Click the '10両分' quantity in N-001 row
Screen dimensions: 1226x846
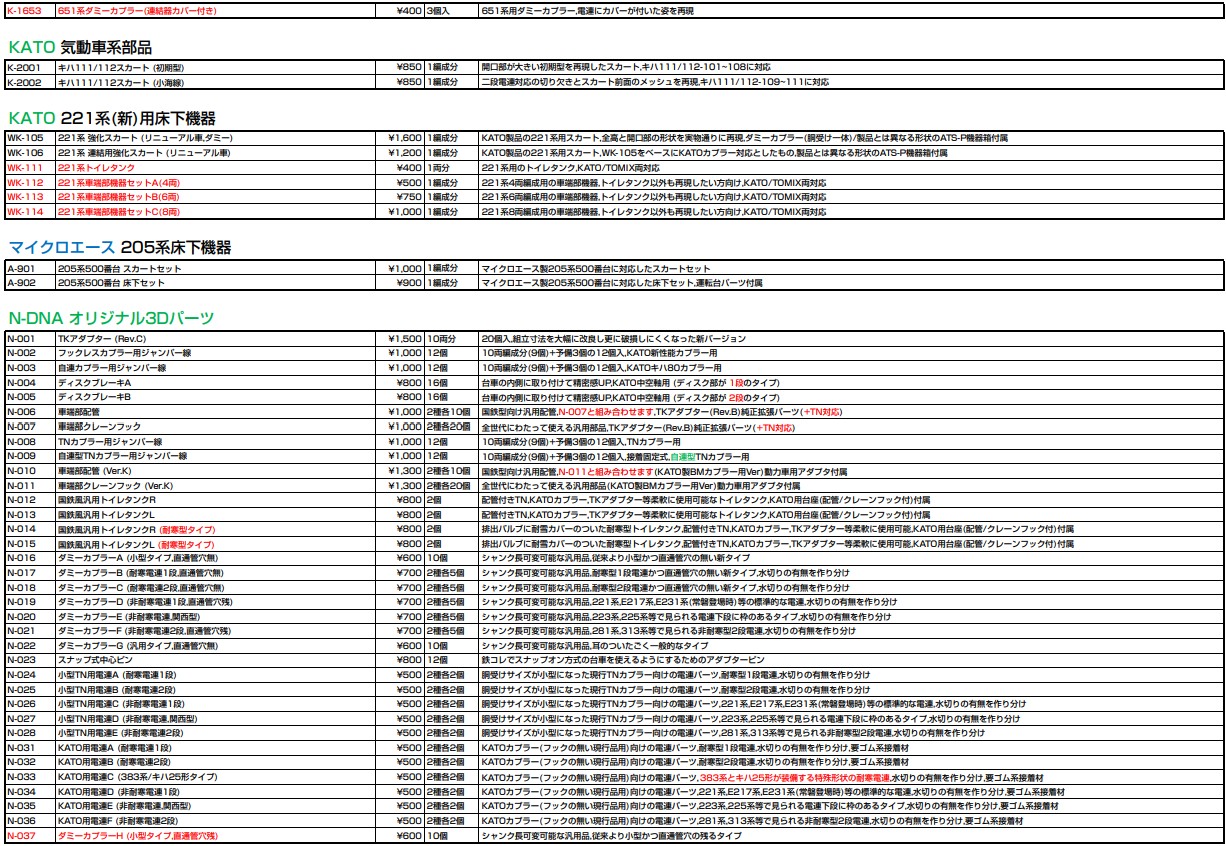[441, 339]
